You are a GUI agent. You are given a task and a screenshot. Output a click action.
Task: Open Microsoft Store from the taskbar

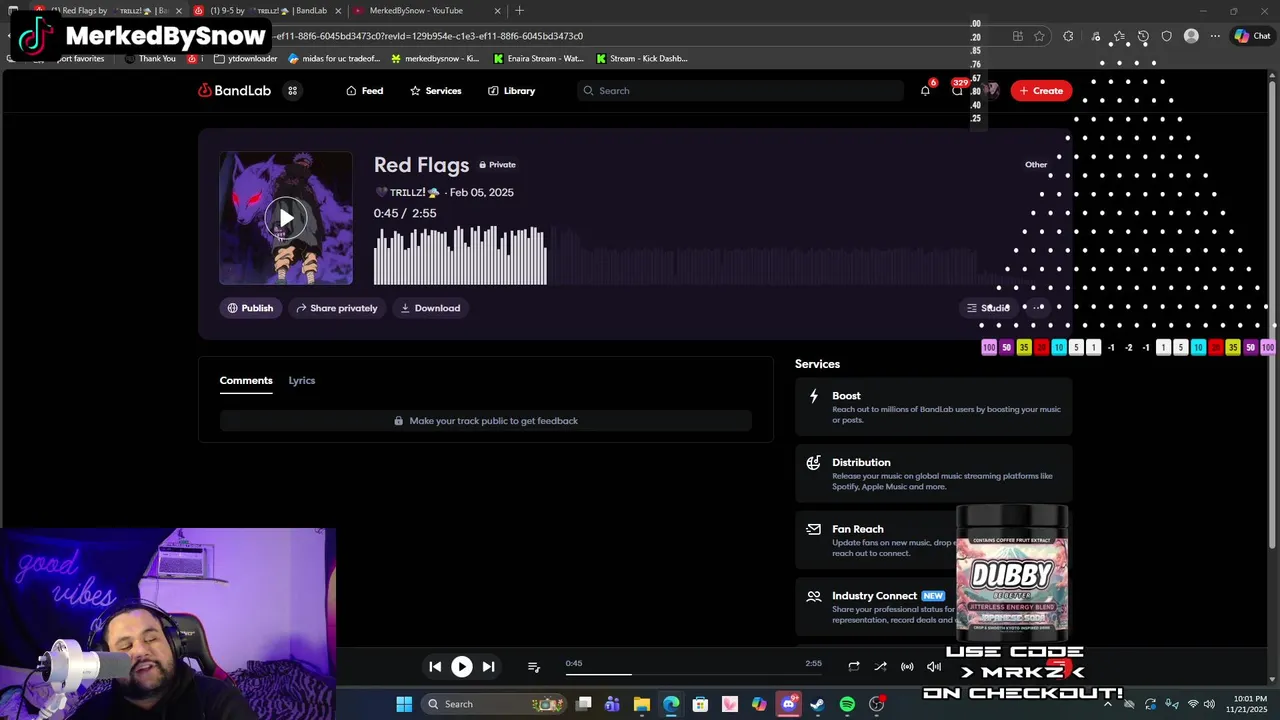701,704
